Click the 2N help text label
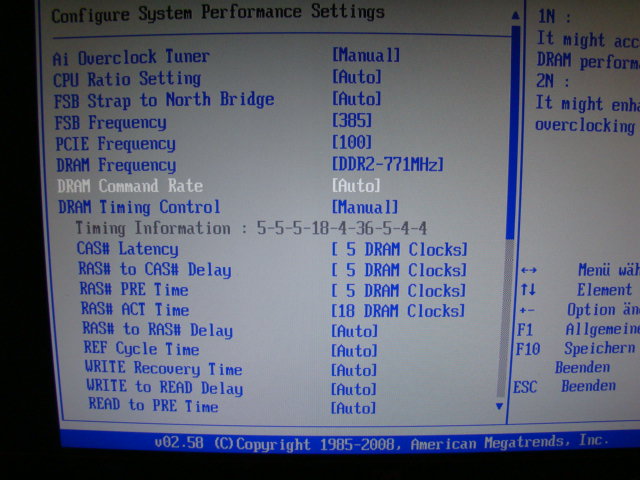 [x=552, y=81]
